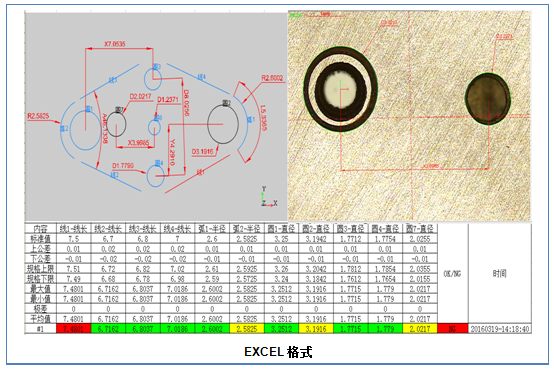The width and height of the screenshot is (554, 369).
Task: Select the R2.6002 radius label
Action: click(x=272, y=78)
